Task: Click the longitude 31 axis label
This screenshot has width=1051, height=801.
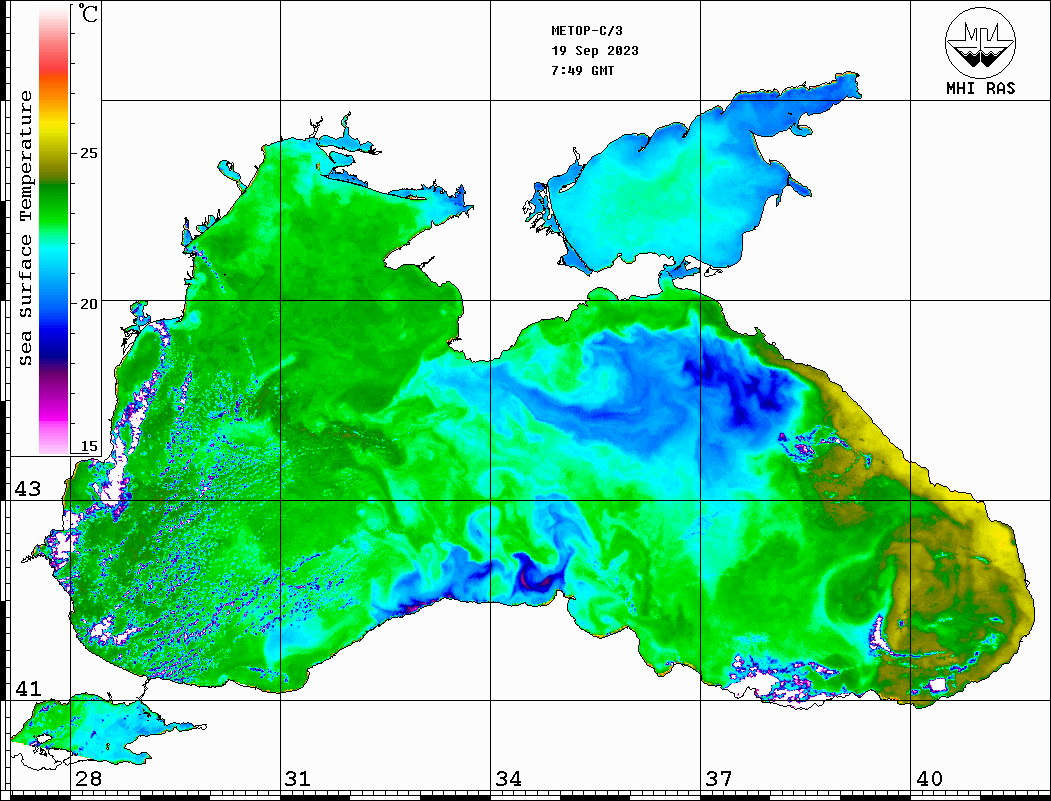Action: (298, 779)
